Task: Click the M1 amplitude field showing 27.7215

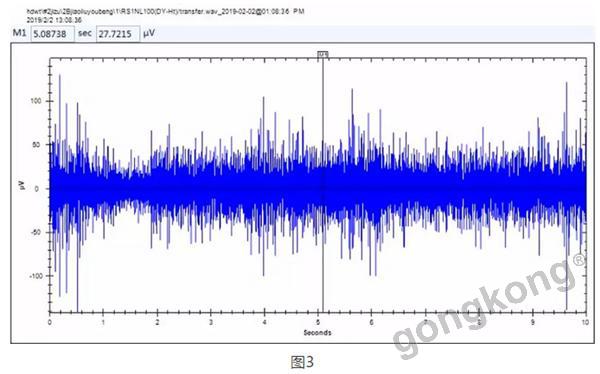Action: [x=118, y=34]
